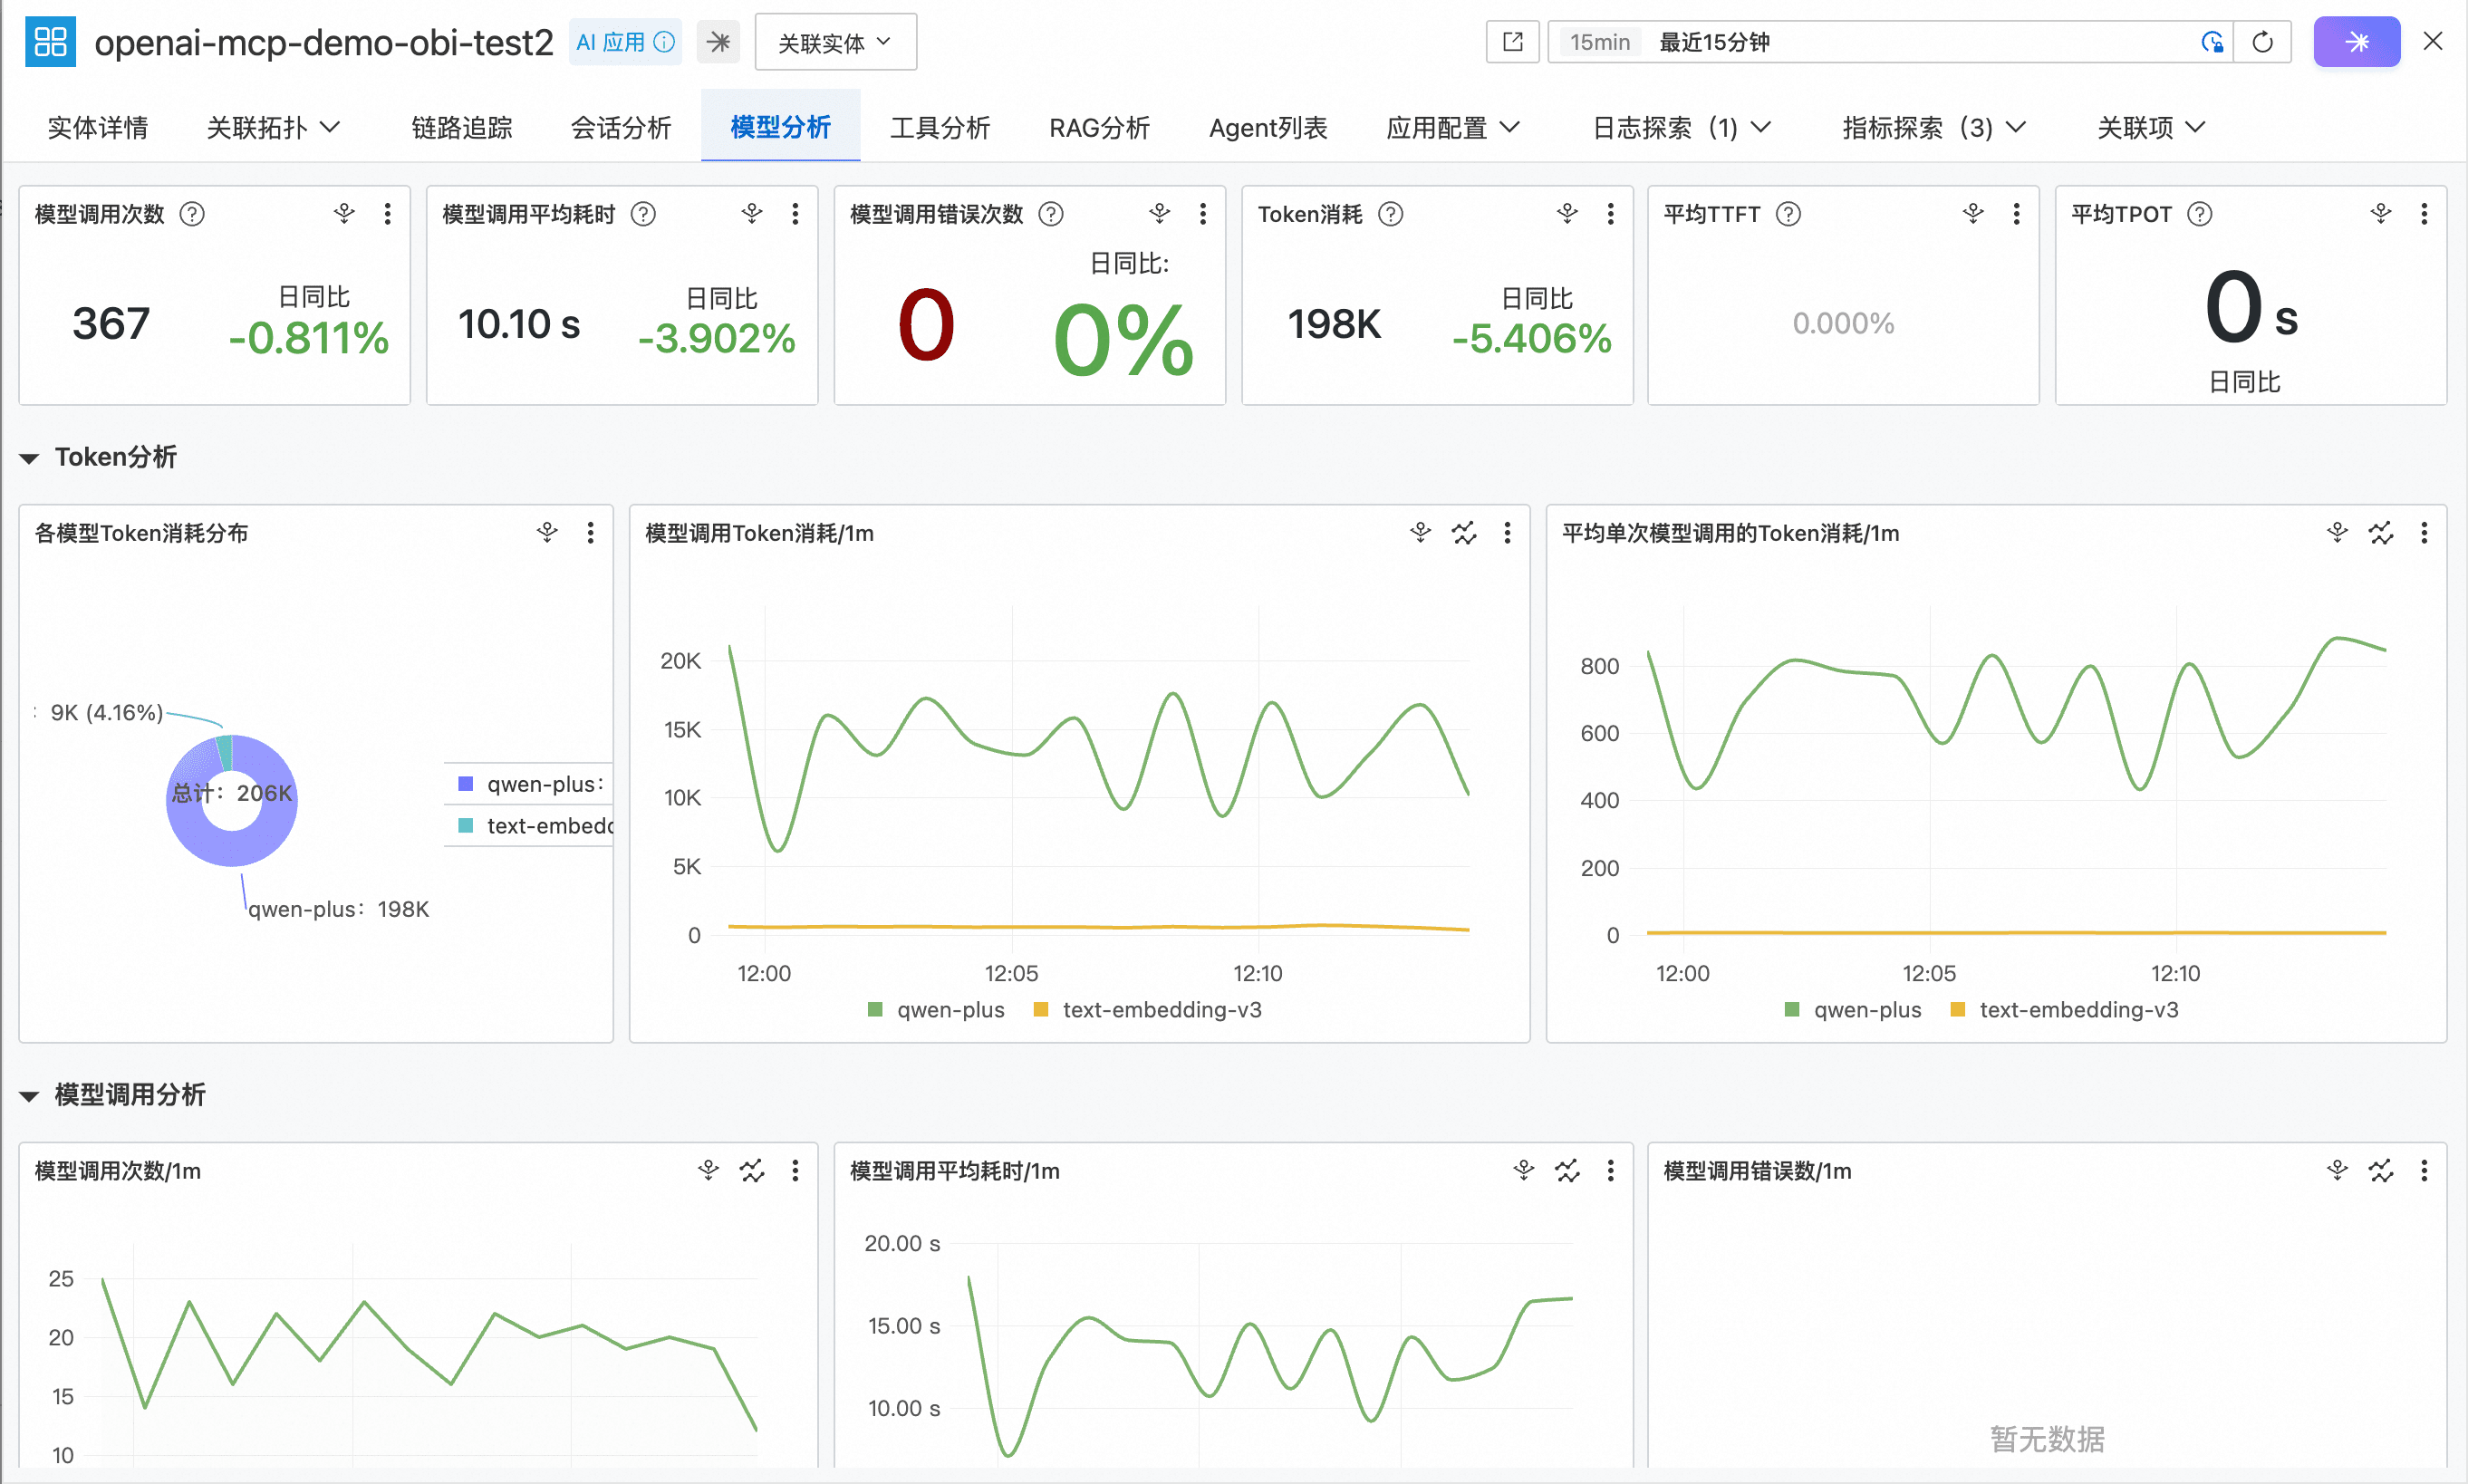
Task: Click help icon for 模型调用错误次数
Action: click(x=1051, y=214)
